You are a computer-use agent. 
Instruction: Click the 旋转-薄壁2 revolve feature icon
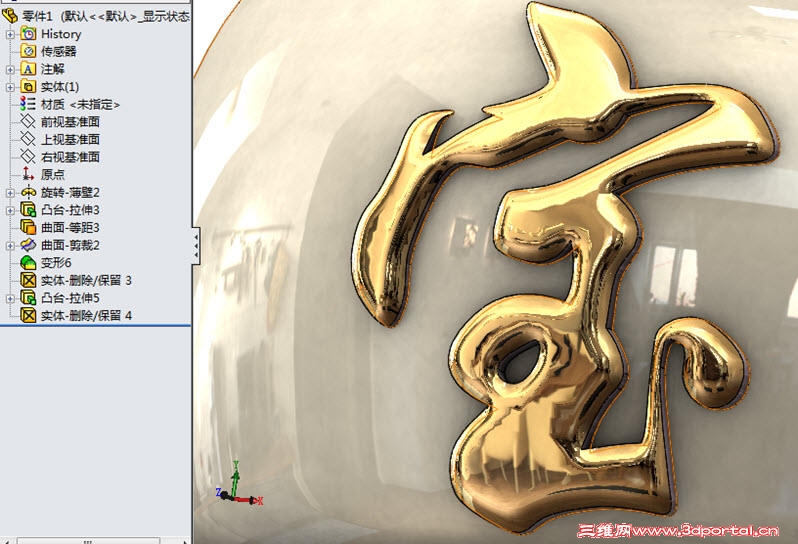click(28, 192)
